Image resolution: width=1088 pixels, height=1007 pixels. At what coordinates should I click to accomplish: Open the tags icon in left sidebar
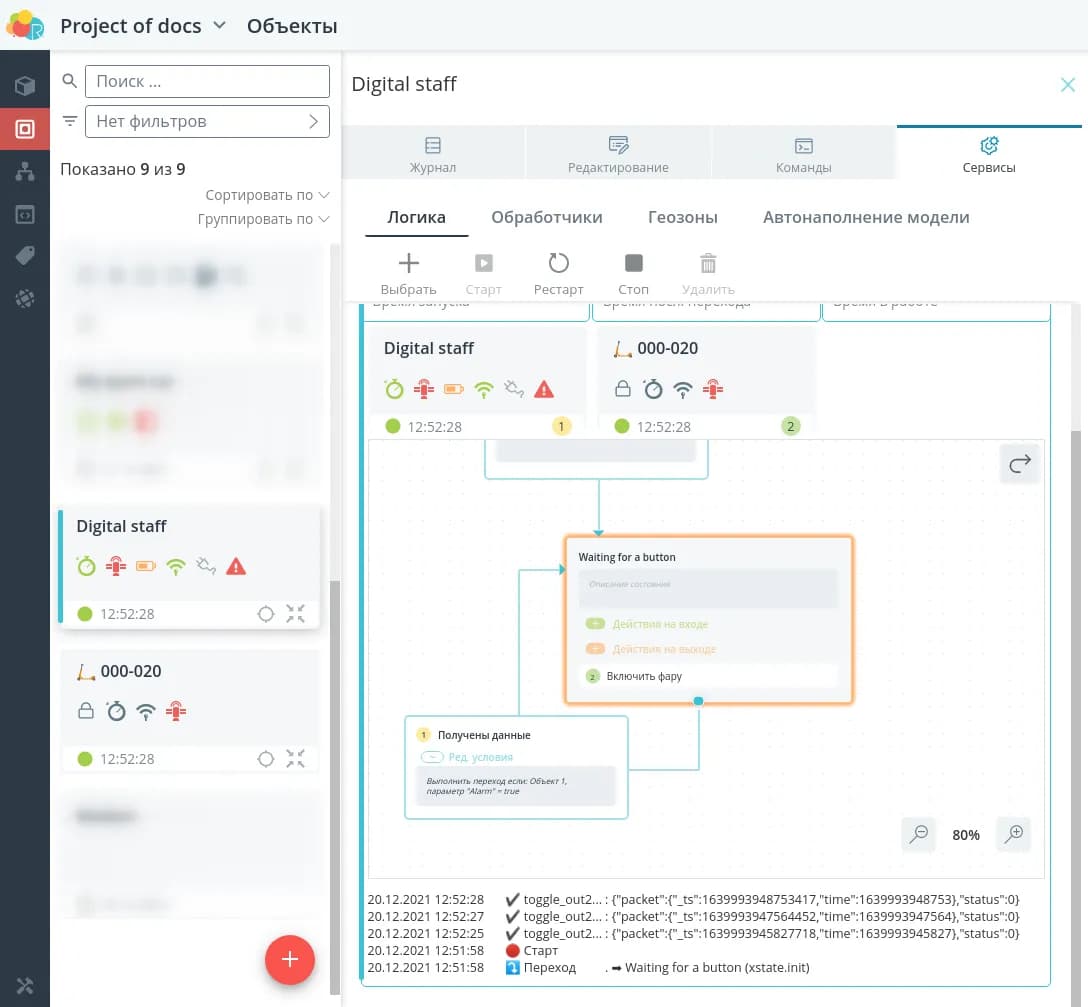tap(25, 256)
